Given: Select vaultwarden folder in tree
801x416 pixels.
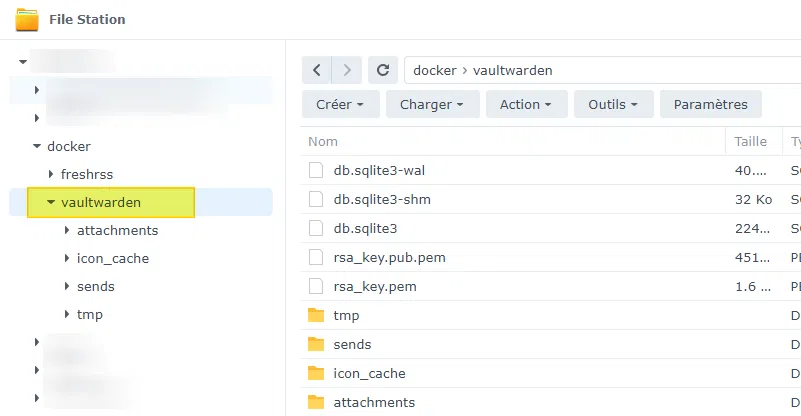Looking at the screenshot, I should (101, 202).
